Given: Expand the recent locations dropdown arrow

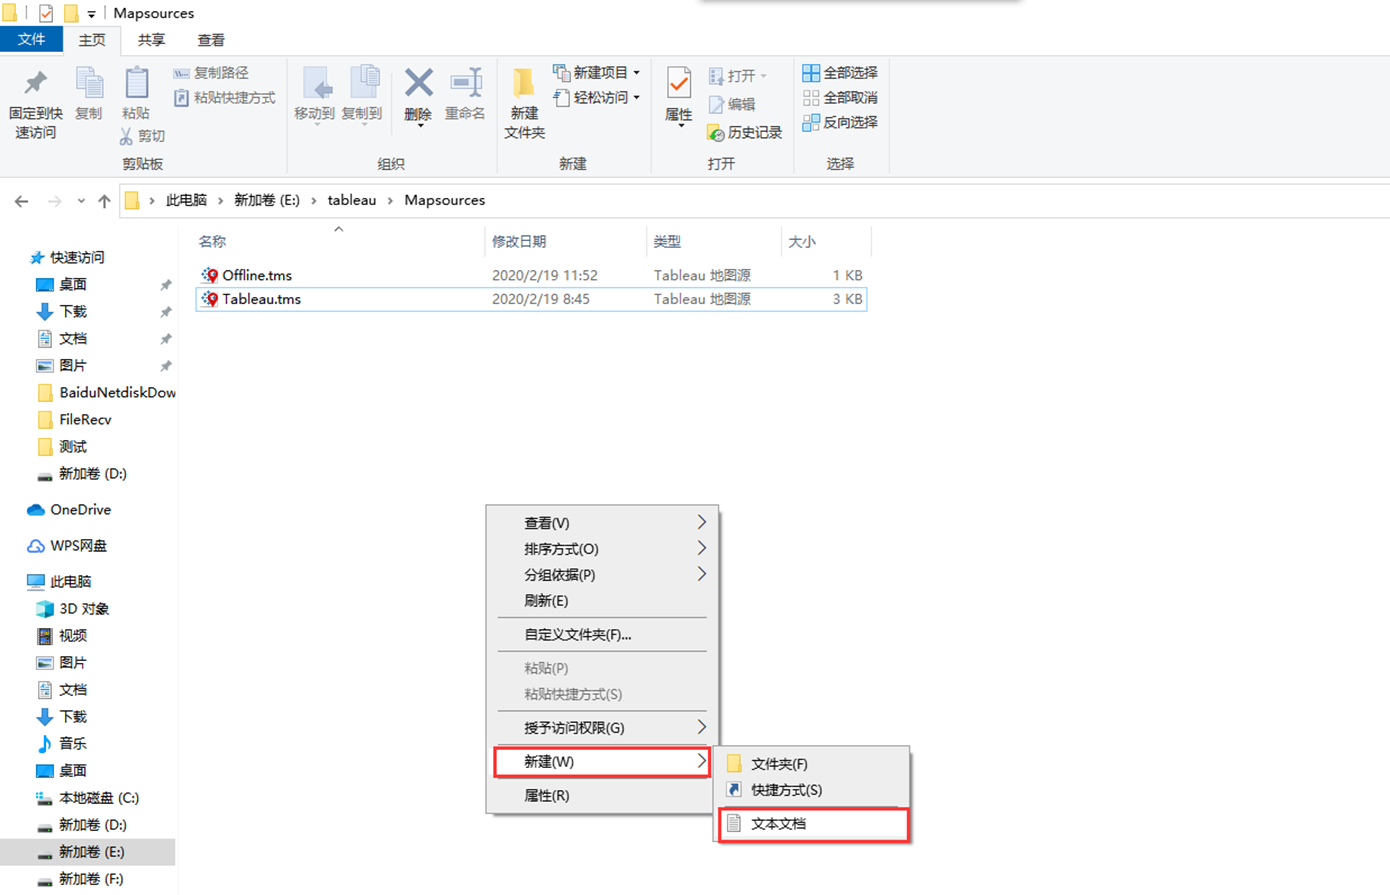Looking at the screenshot, I should point(81,201).
